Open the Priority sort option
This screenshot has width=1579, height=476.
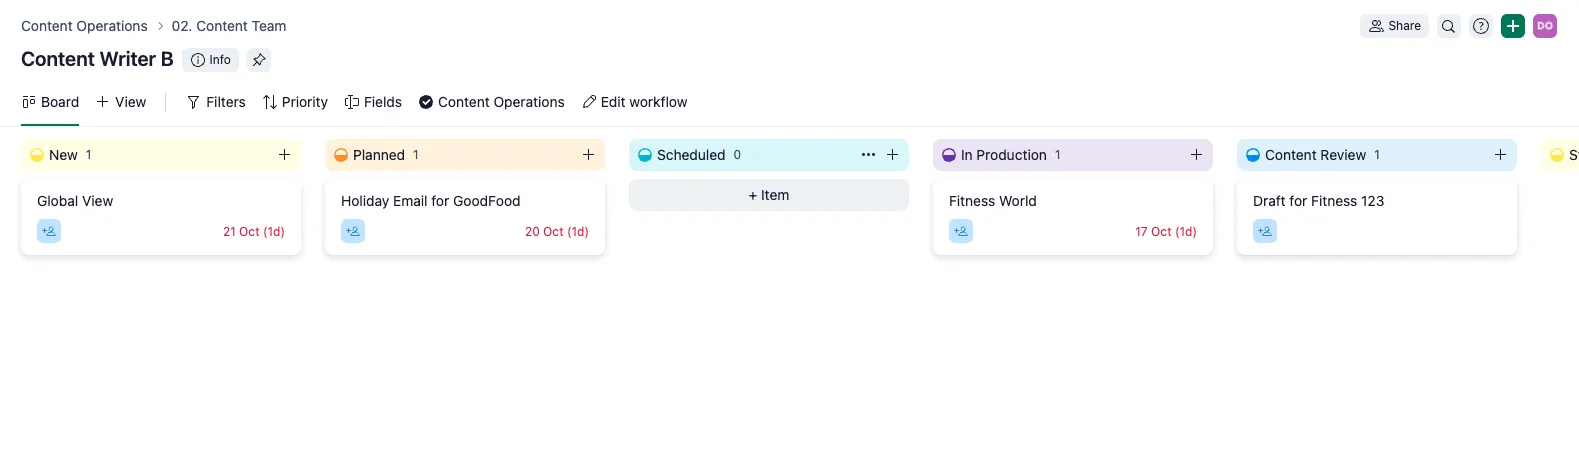pyautogui.click(x=295, y=102)
